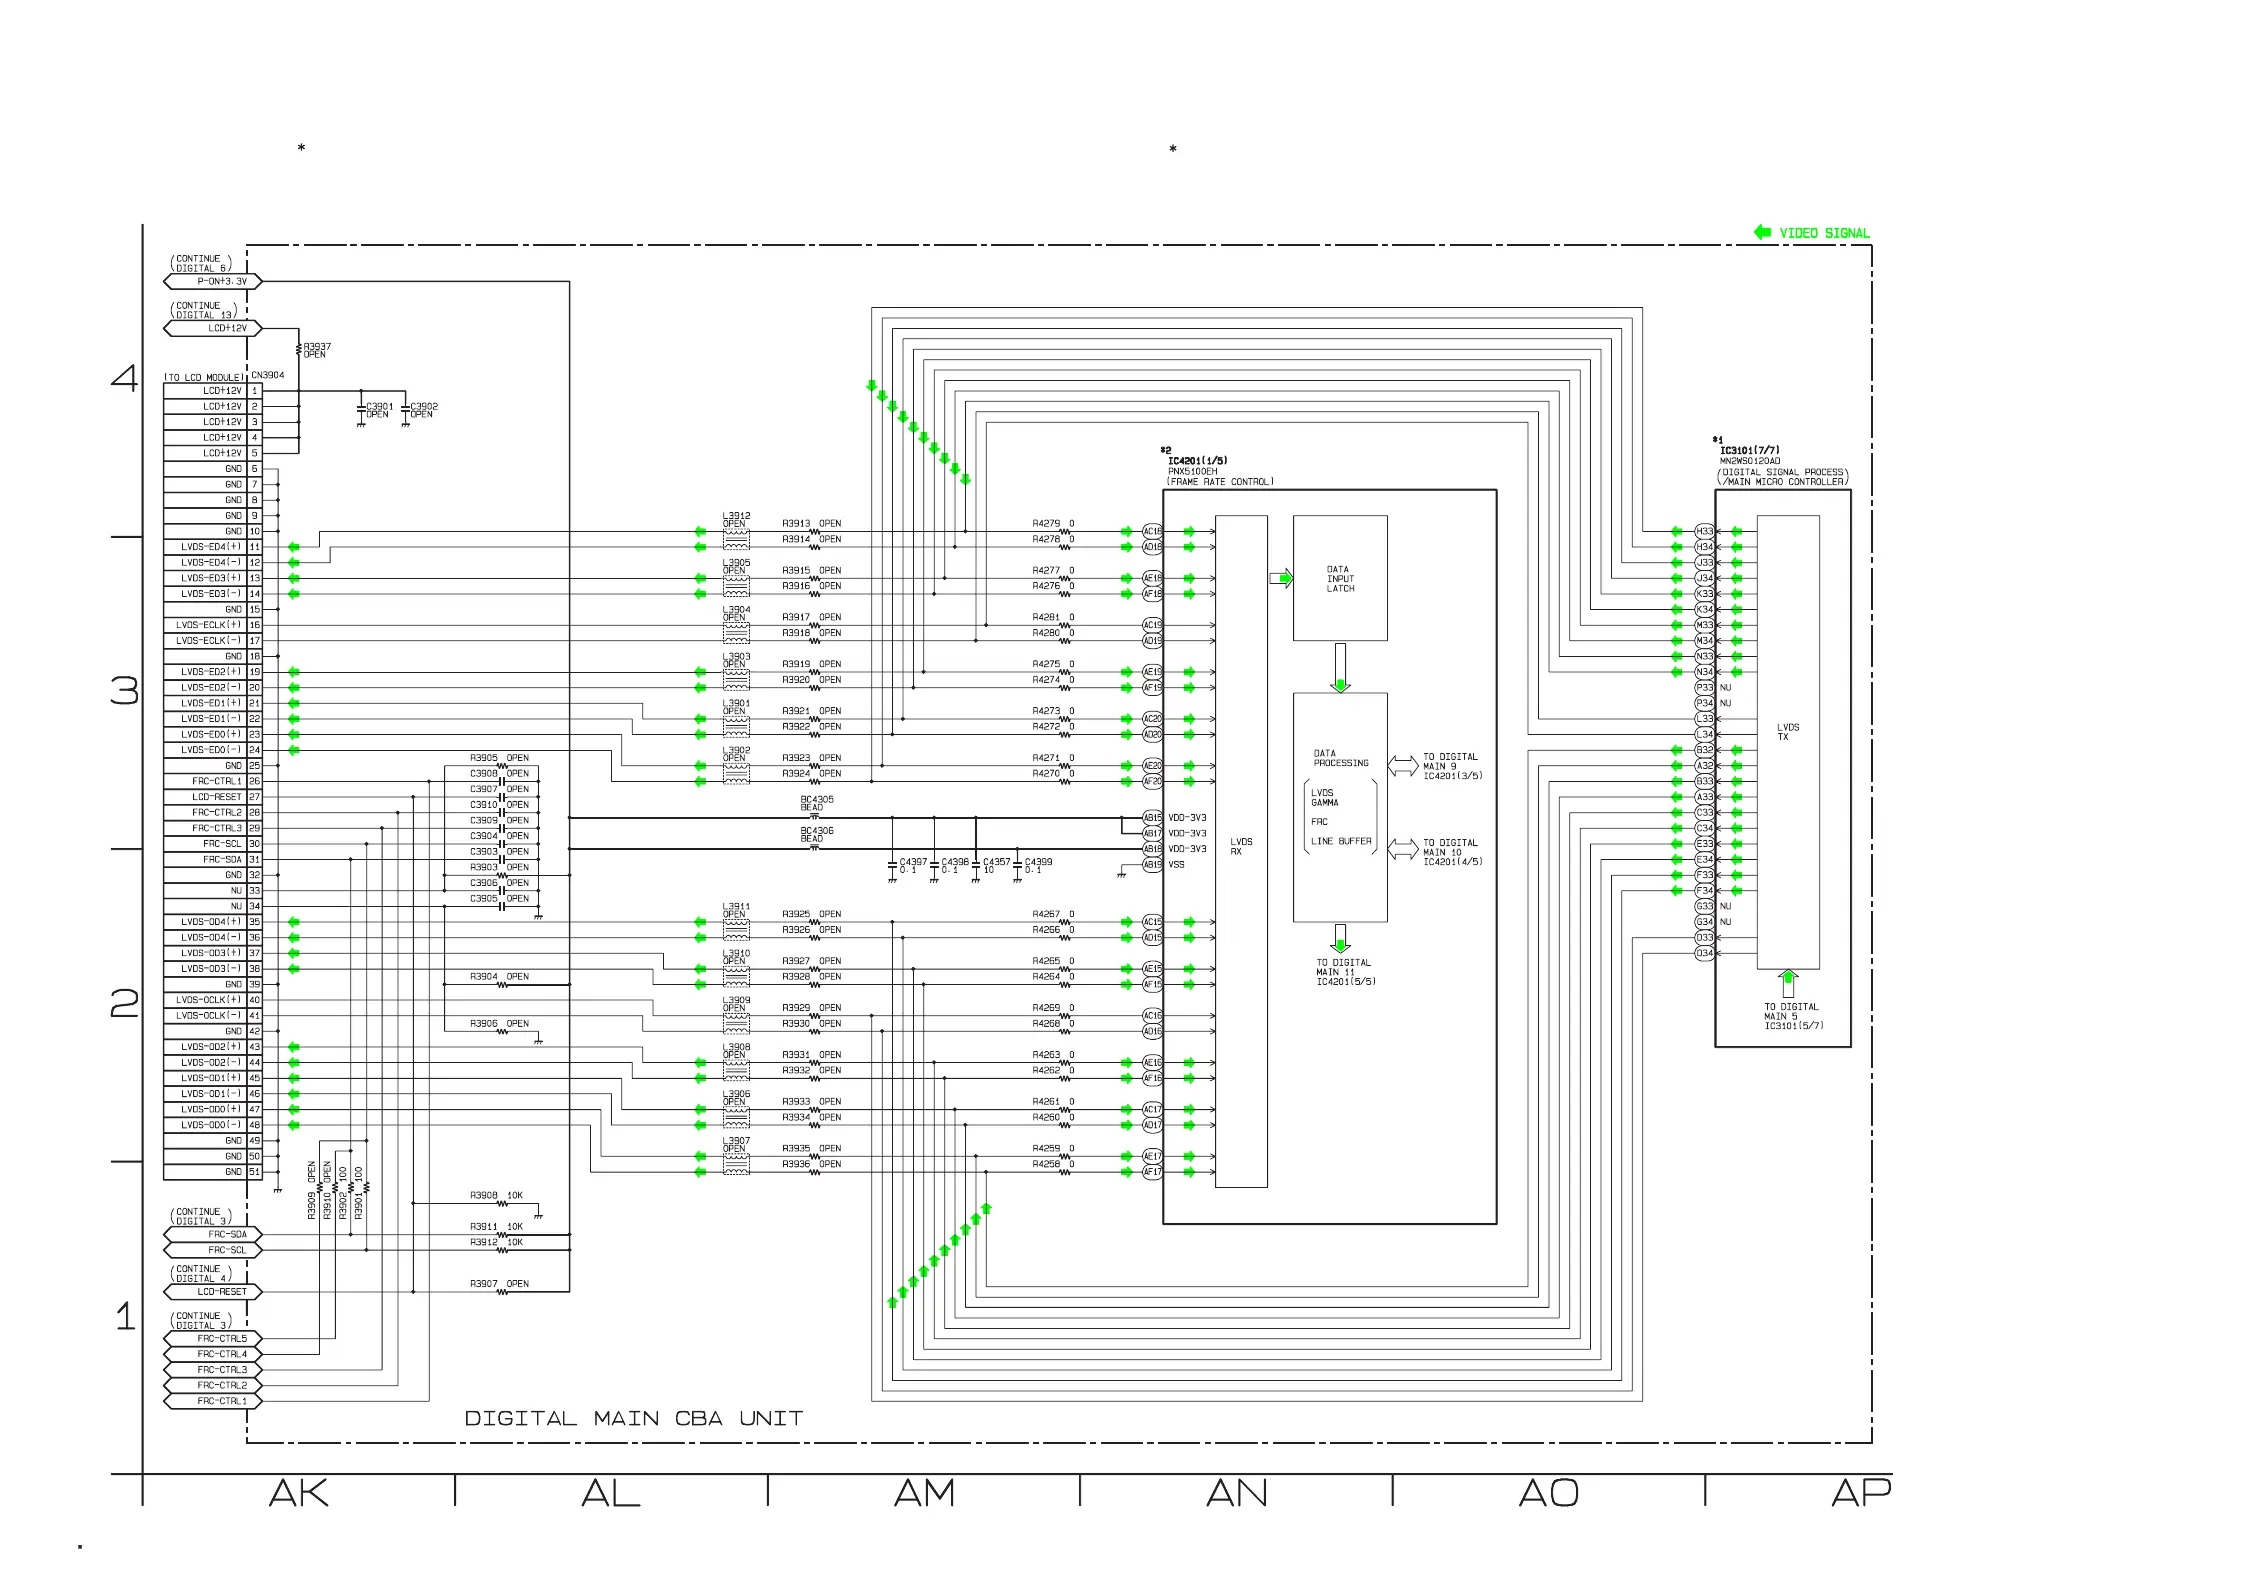Select the AB19 pin circle beside VSS

pyautogui.click(x=1152, y=864)
